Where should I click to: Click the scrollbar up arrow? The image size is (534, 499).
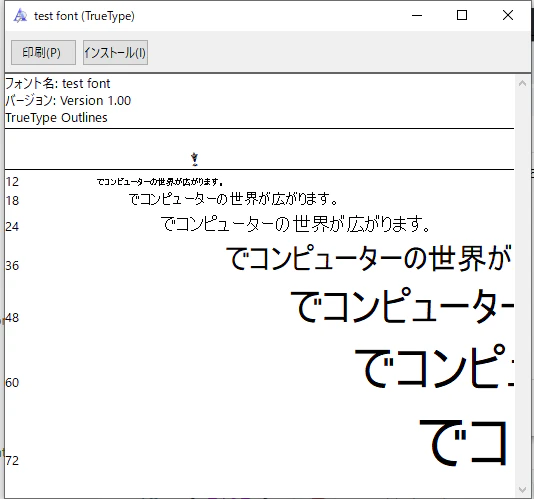(x=522, y=83)
